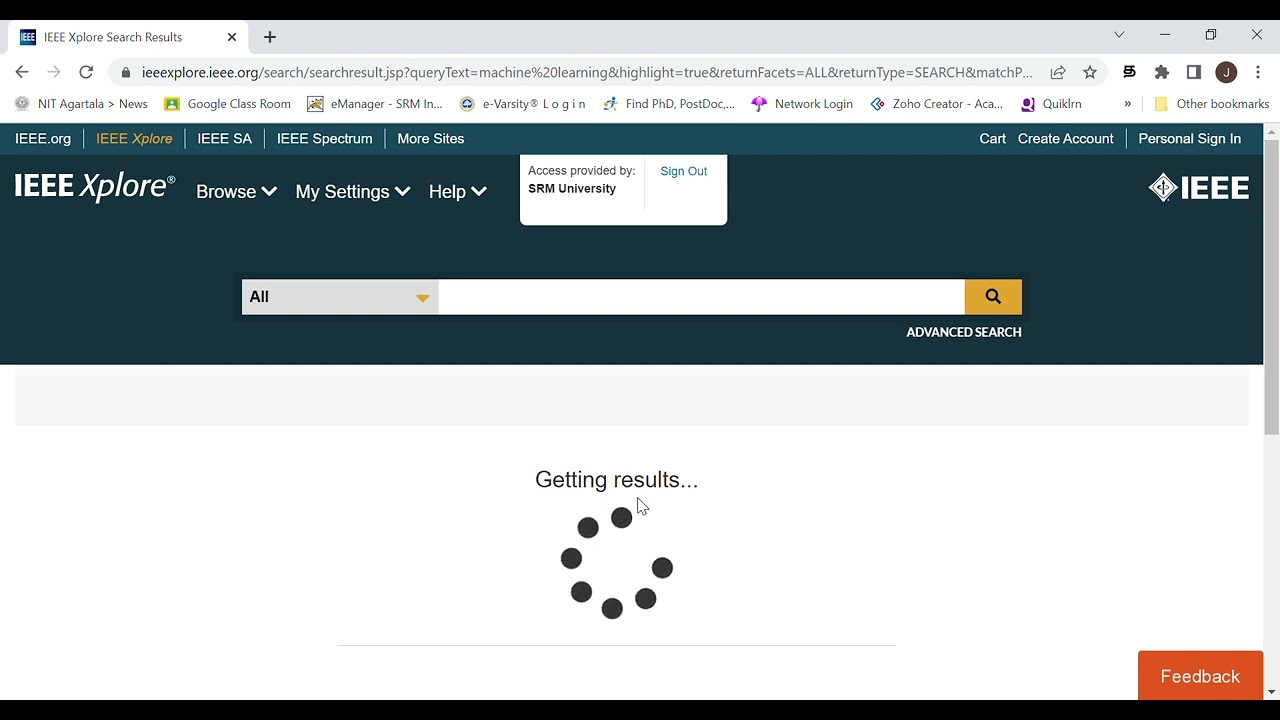This screenshot has width=1280, height=720.
Task: Open the tab search chevron
Action: point(1119,35)
